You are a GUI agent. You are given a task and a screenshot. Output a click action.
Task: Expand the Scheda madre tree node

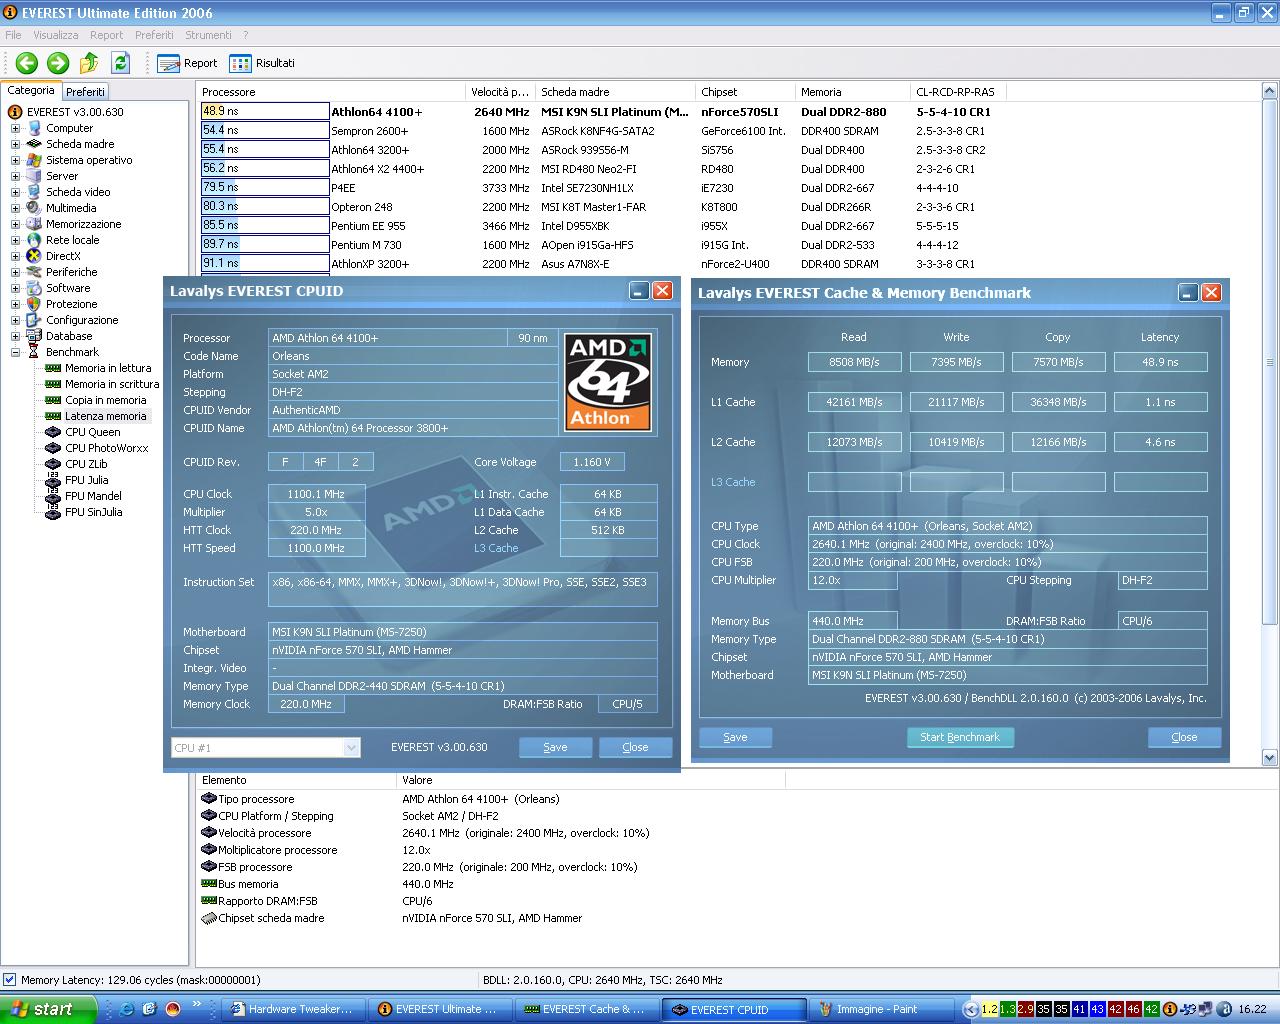(15, 144)
